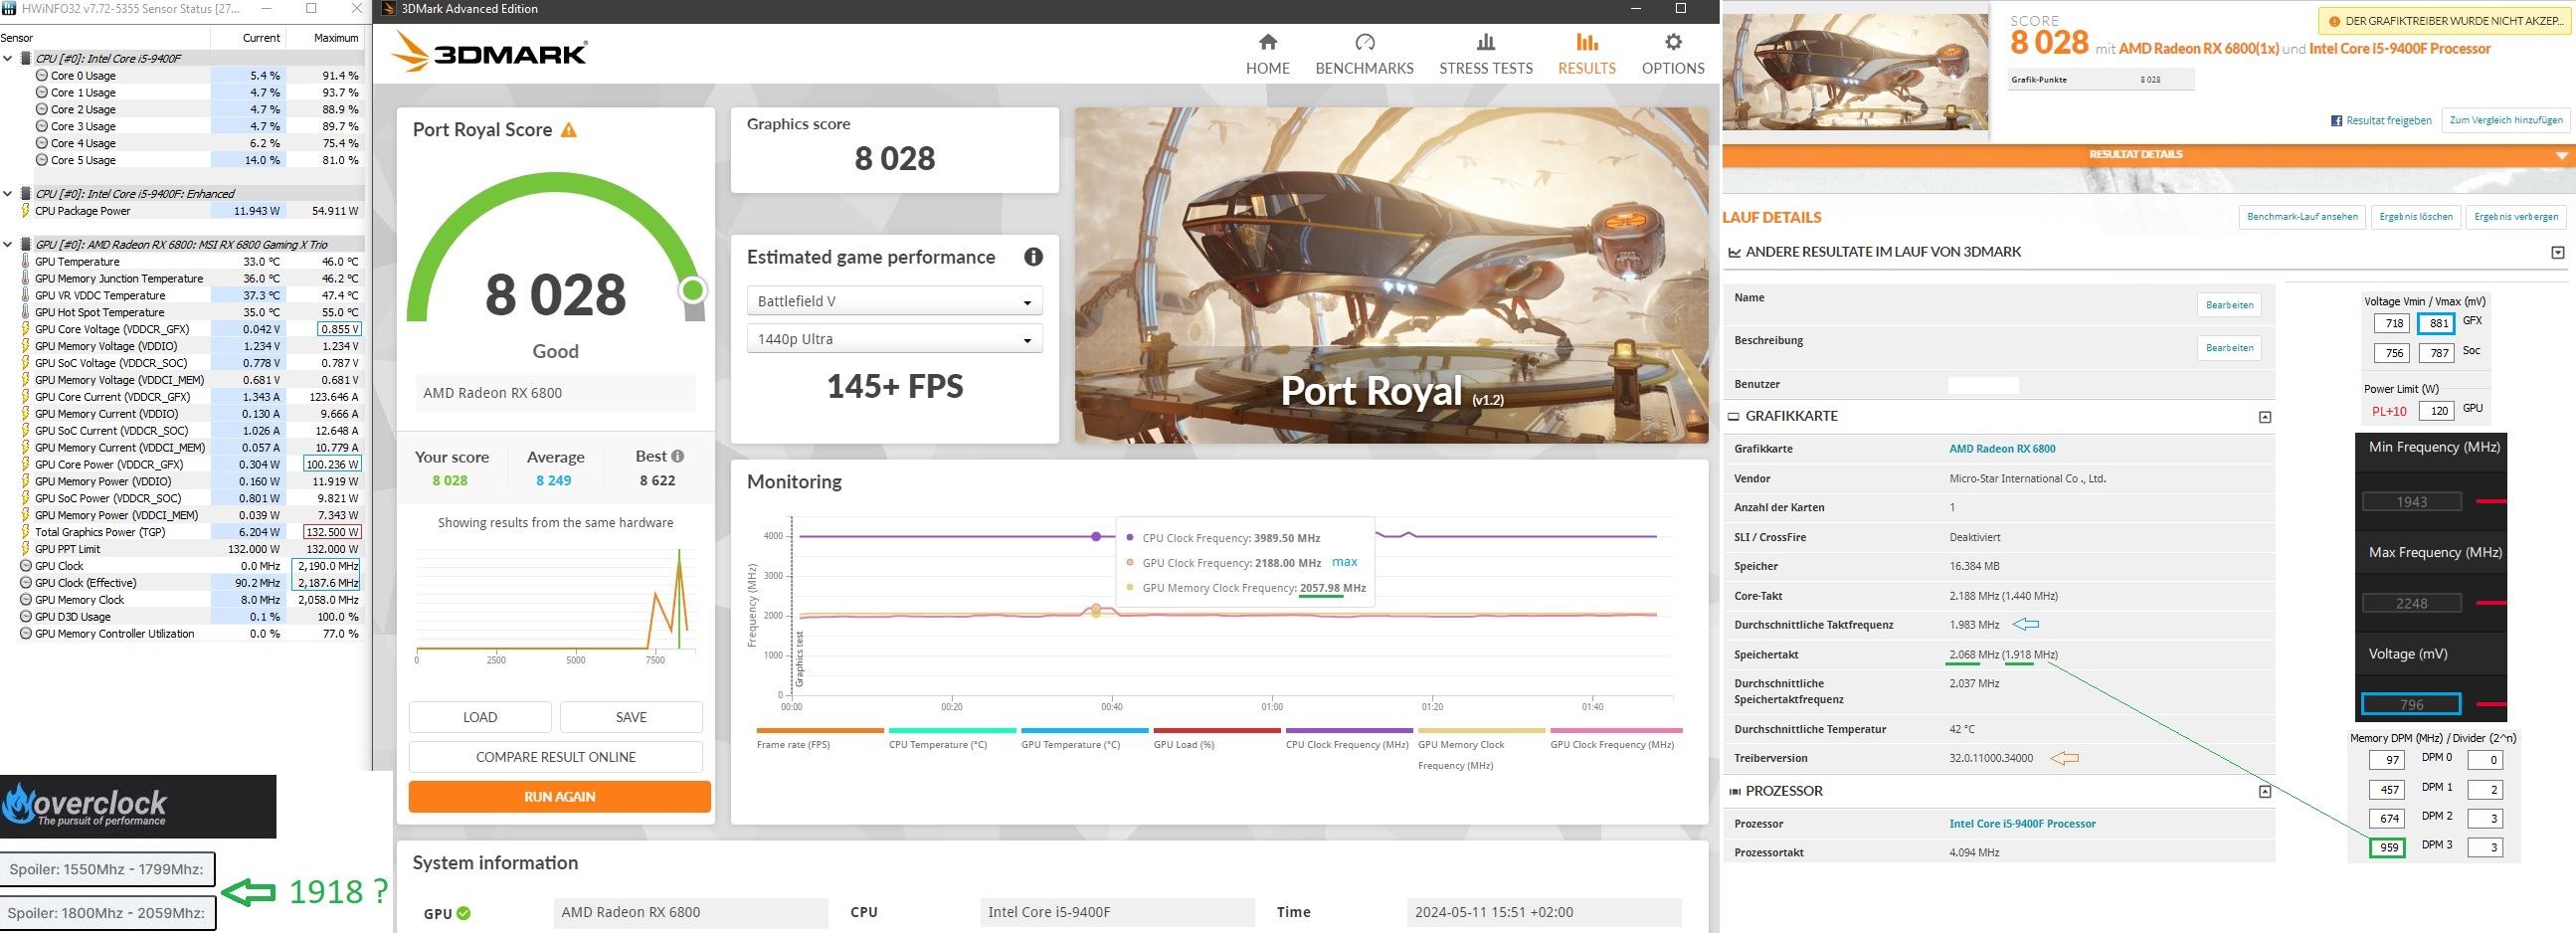Click the Max Frequency slider value 2248
The image size is (2576, 933).
pos(2411,603)
